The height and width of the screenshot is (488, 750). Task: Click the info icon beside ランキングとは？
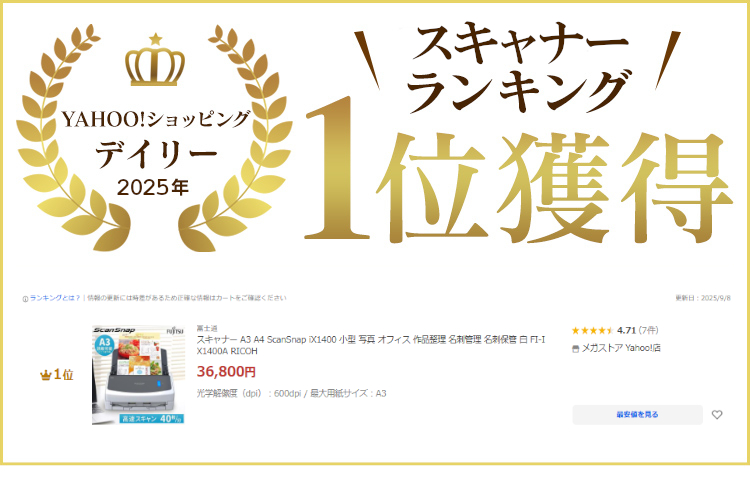[x=25, y=299]
